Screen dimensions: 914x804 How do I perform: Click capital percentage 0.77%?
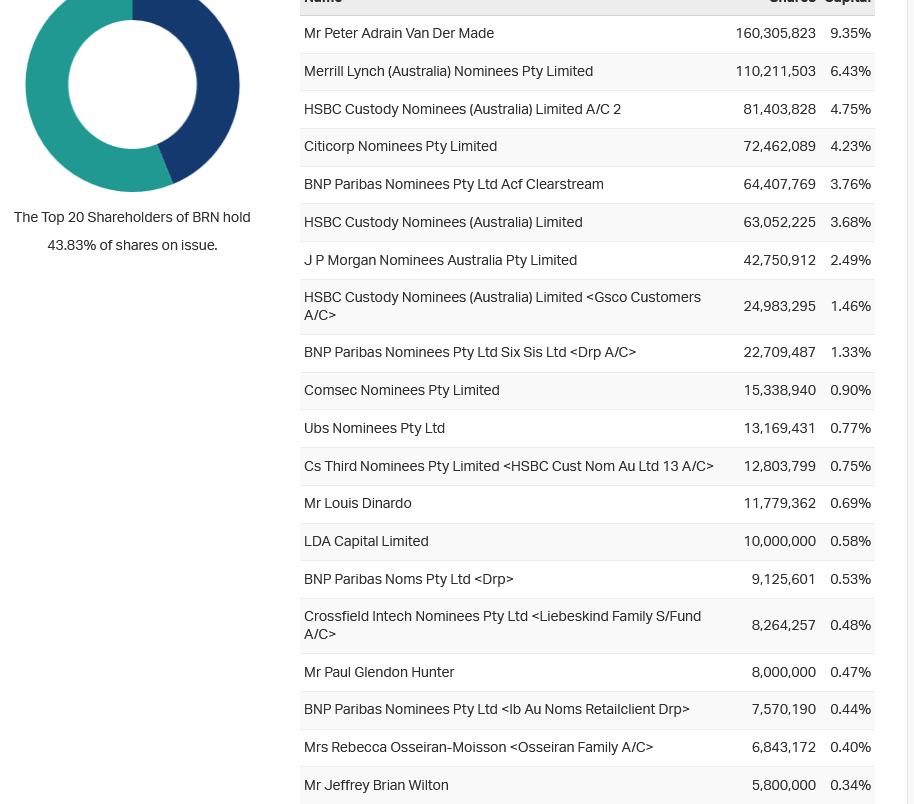pos(850,428)
